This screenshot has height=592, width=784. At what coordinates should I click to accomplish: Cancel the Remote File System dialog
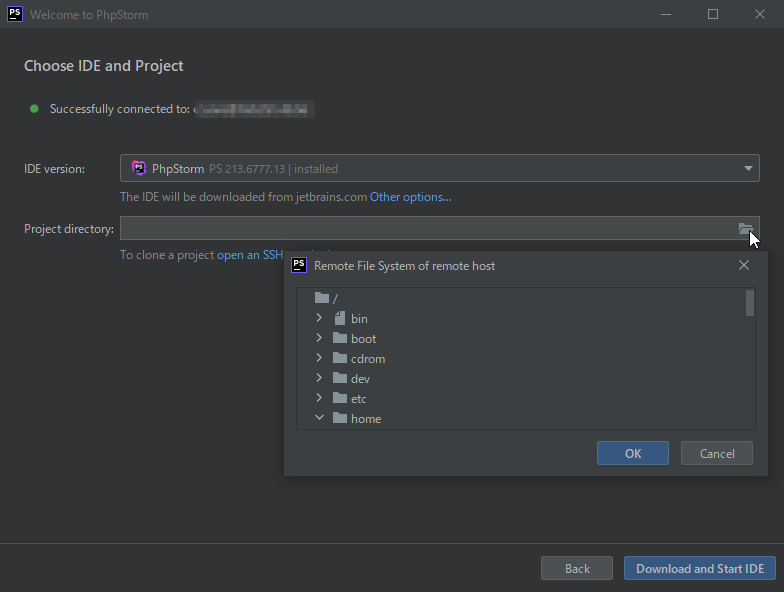click(x=716, y=453)
